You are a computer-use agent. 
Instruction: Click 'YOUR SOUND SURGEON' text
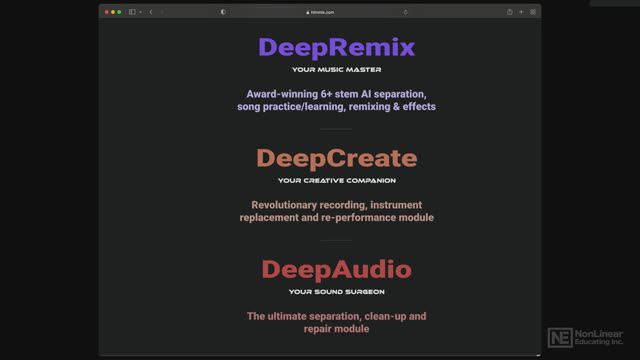tap(337, 292)
